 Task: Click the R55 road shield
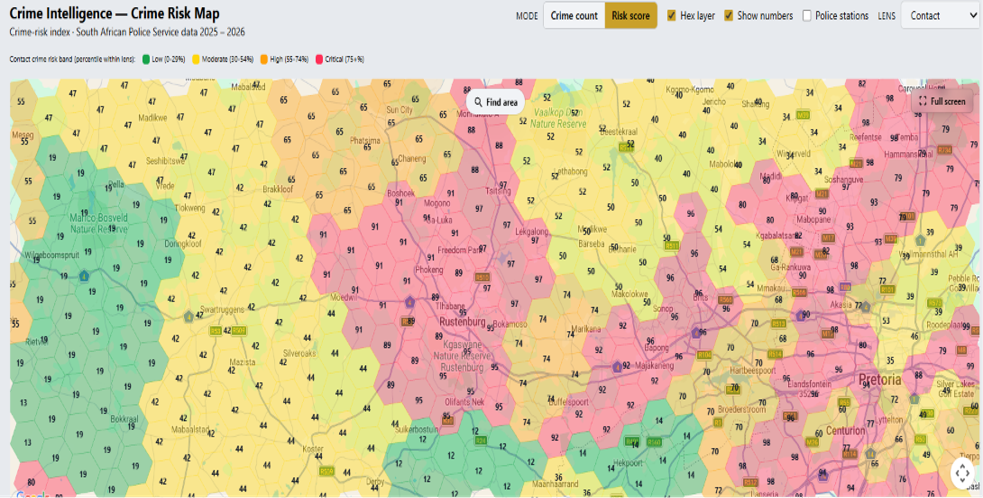click(x=844, y=403)
